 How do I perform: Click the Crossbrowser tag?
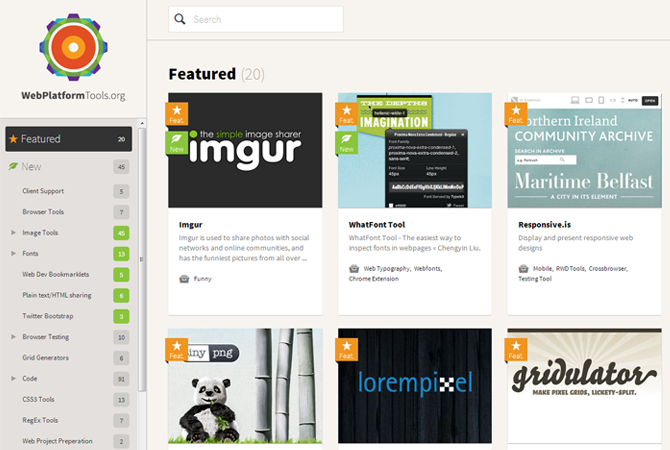point(607,268)
